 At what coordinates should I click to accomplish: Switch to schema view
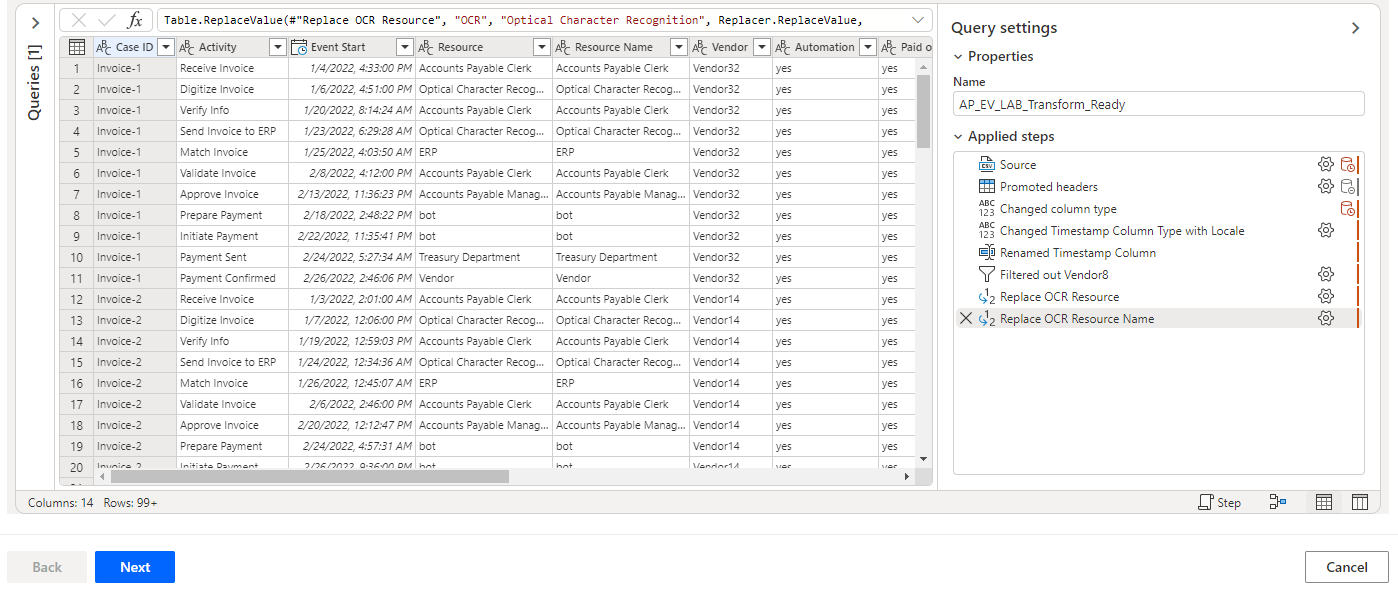click(x=1359, y=503)
